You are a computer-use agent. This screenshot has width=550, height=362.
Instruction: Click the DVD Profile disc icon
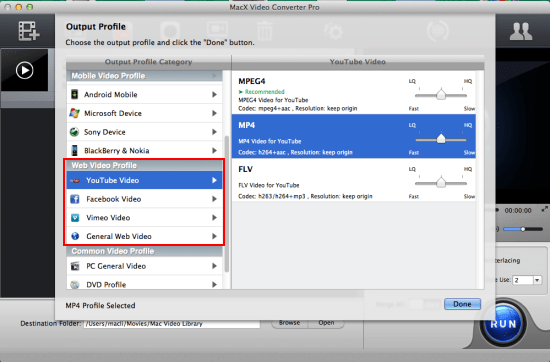(x=75, y=284)
